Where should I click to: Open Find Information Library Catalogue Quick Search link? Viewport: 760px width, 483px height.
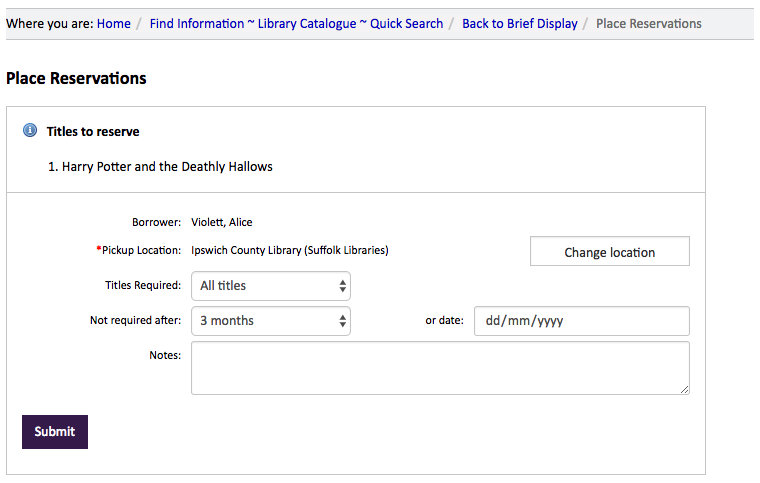pyautogui.click(x=296, y=23)
